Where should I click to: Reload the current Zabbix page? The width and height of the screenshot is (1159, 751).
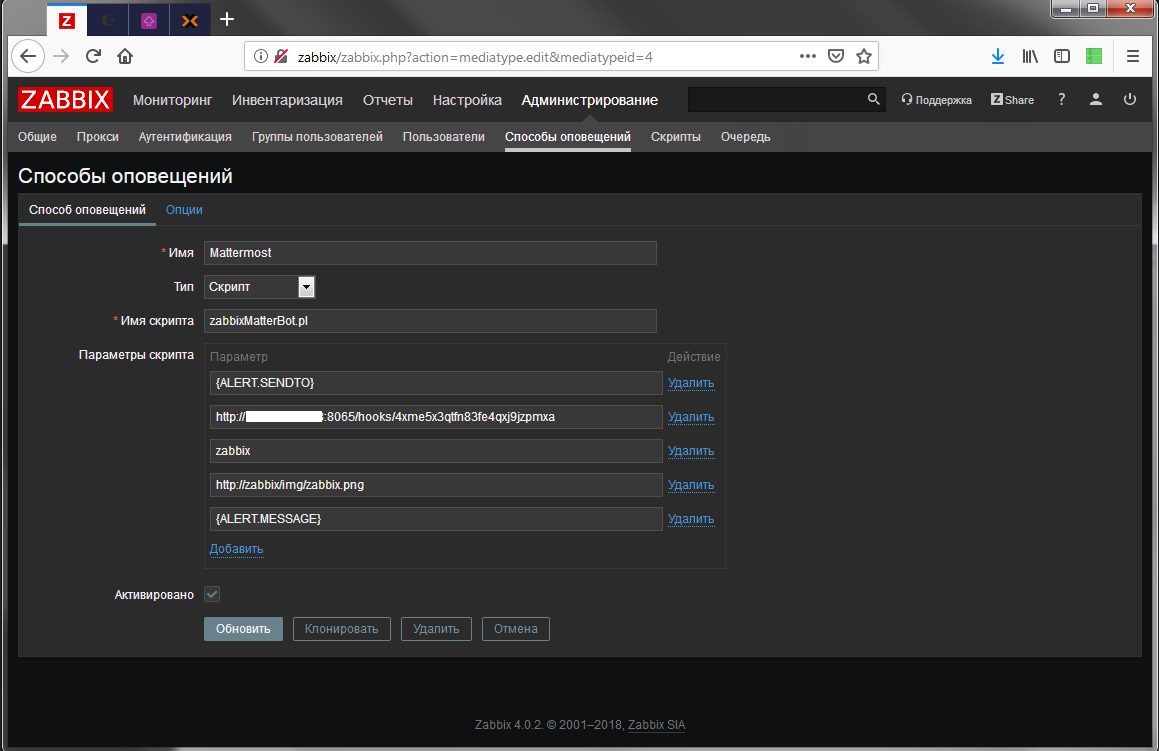93,56
